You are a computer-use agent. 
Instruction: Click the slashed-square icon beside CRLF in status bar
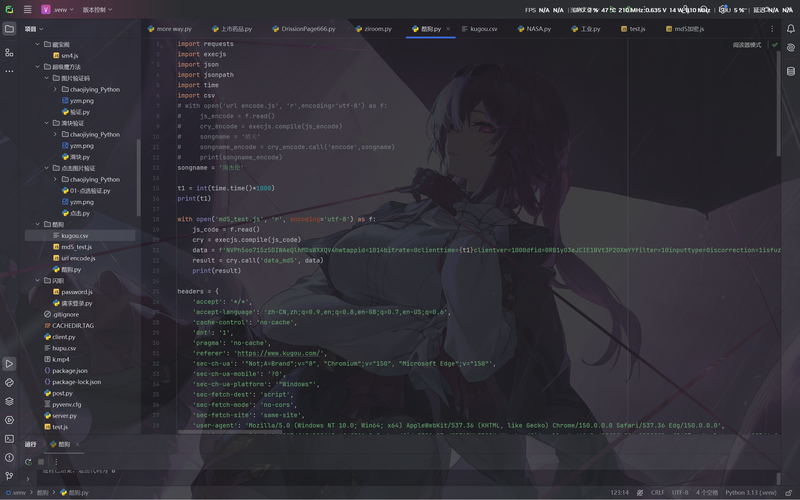[x=640, y=493]
